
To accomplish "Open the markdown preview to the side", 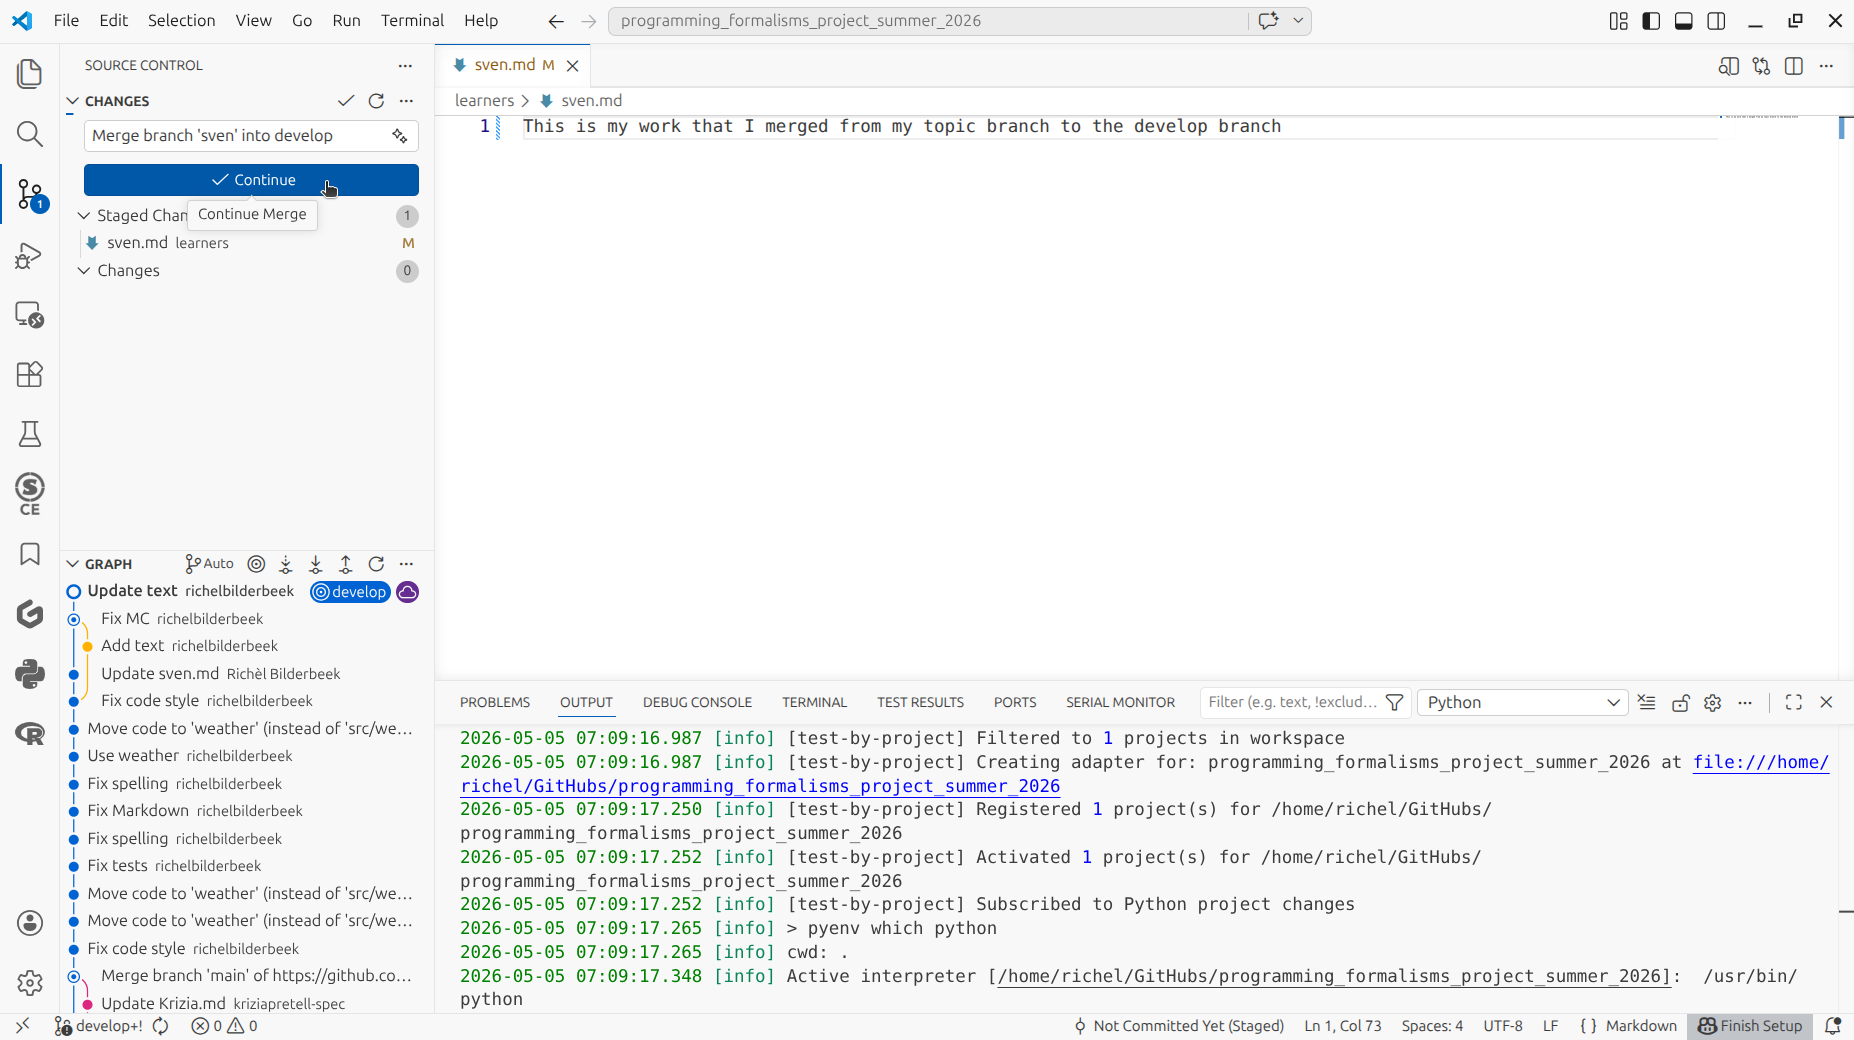I will pos(1728,66).
